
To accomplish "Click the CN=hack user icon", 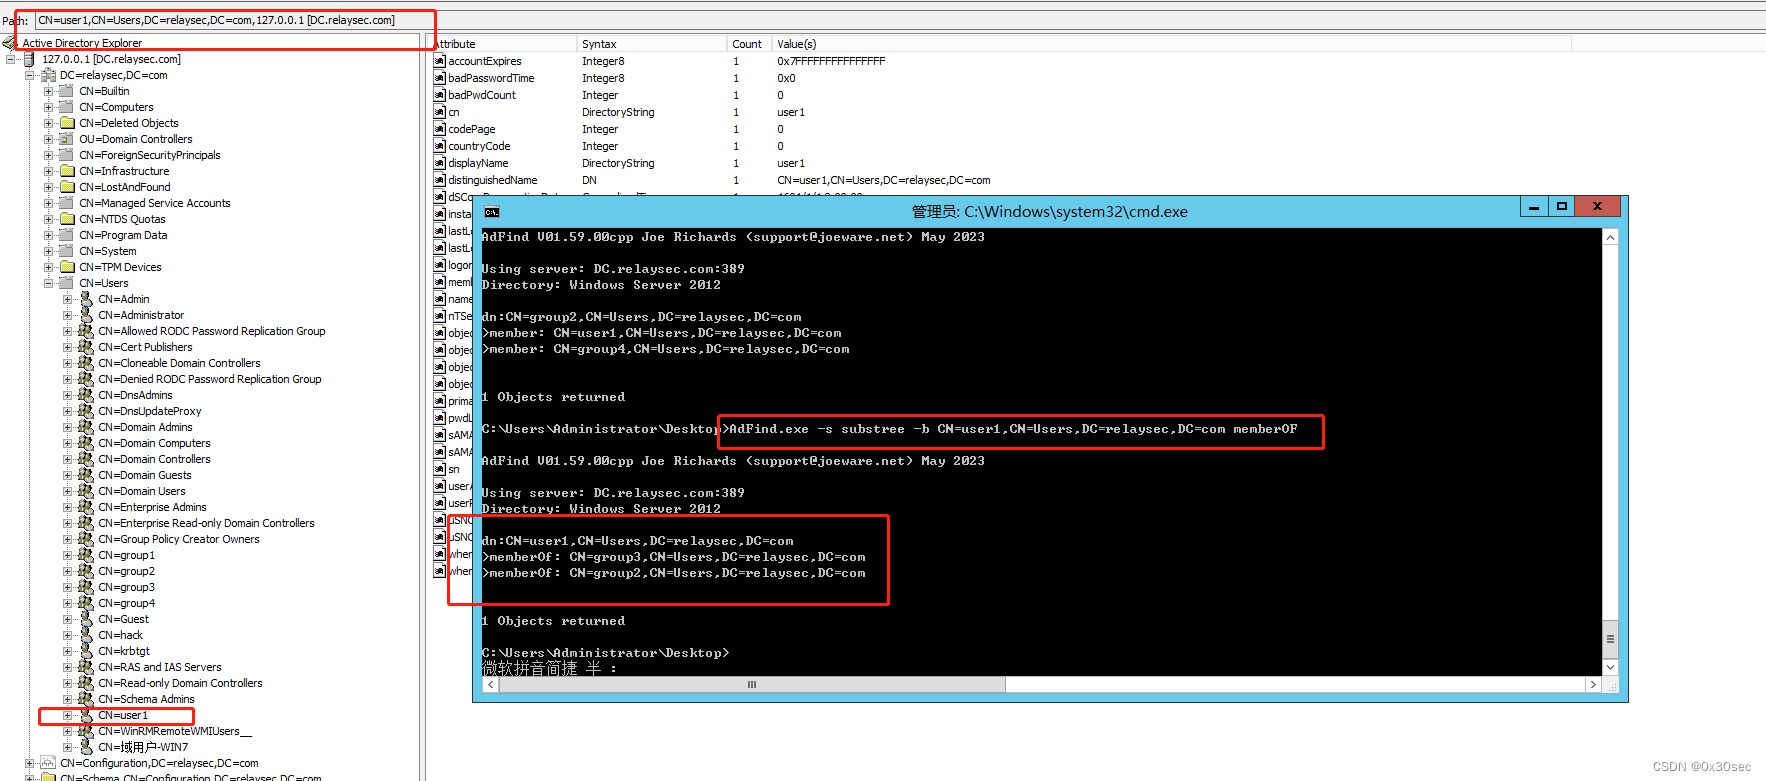I will click(86, 635).
